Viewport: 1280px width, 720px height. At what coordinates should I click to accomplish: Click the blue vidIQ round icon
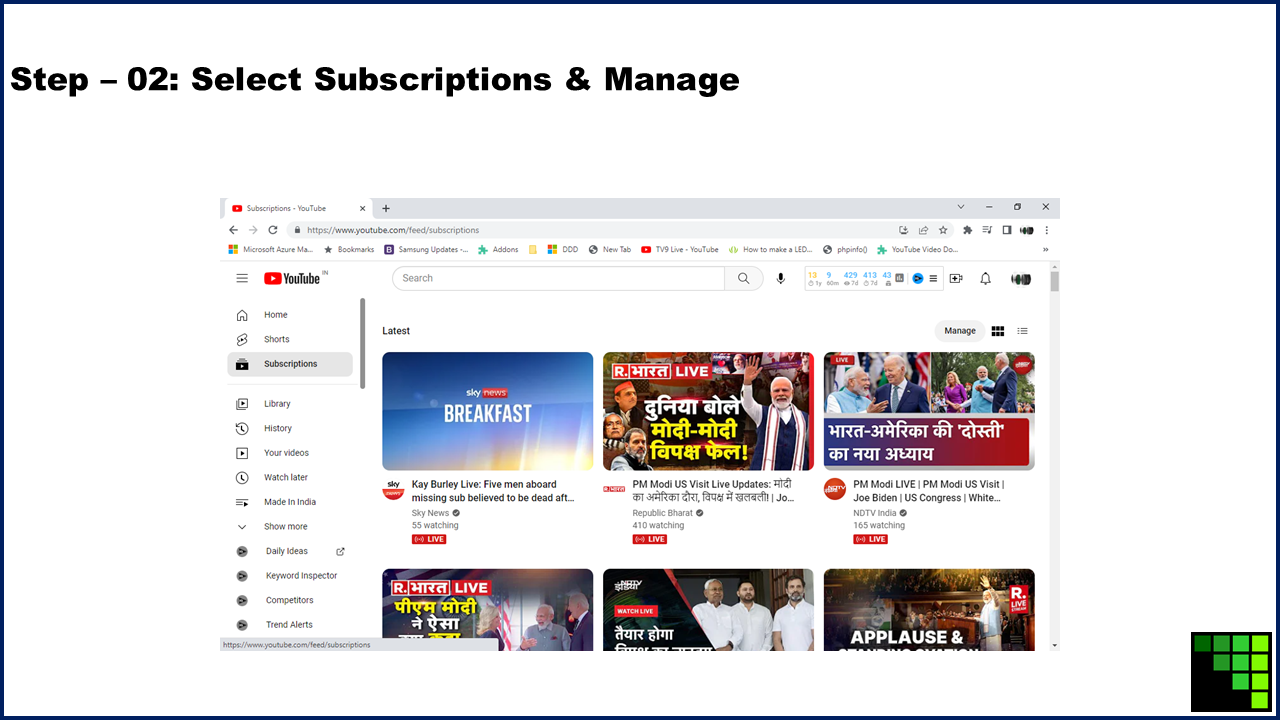coord(917,278)
